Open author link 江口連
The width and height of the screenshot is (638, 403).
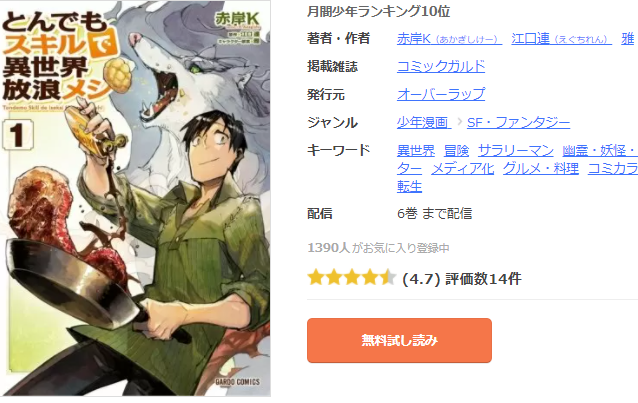point(562,39)
